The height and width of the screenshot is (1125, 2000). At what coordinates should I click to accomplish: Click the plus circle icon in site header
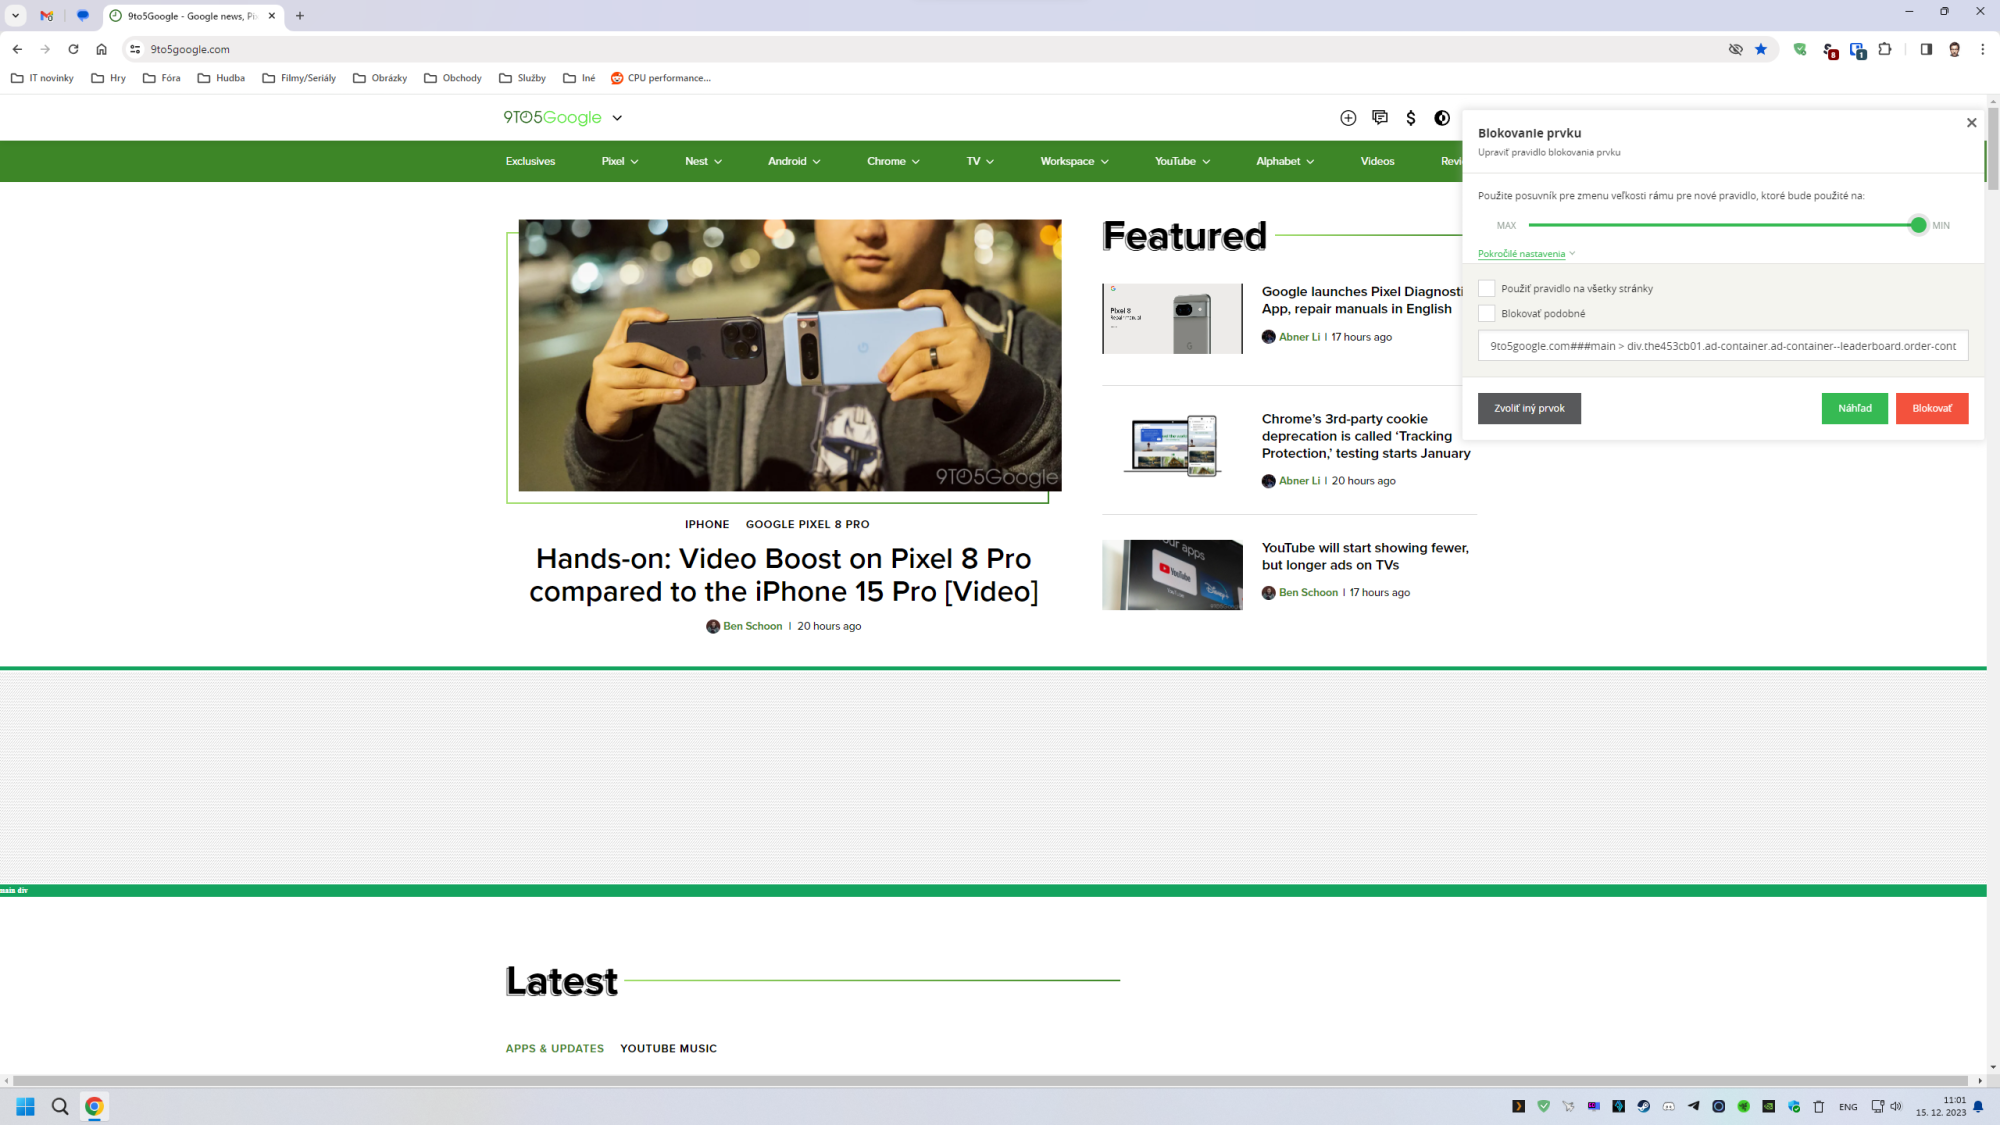tap(1346, 117)
